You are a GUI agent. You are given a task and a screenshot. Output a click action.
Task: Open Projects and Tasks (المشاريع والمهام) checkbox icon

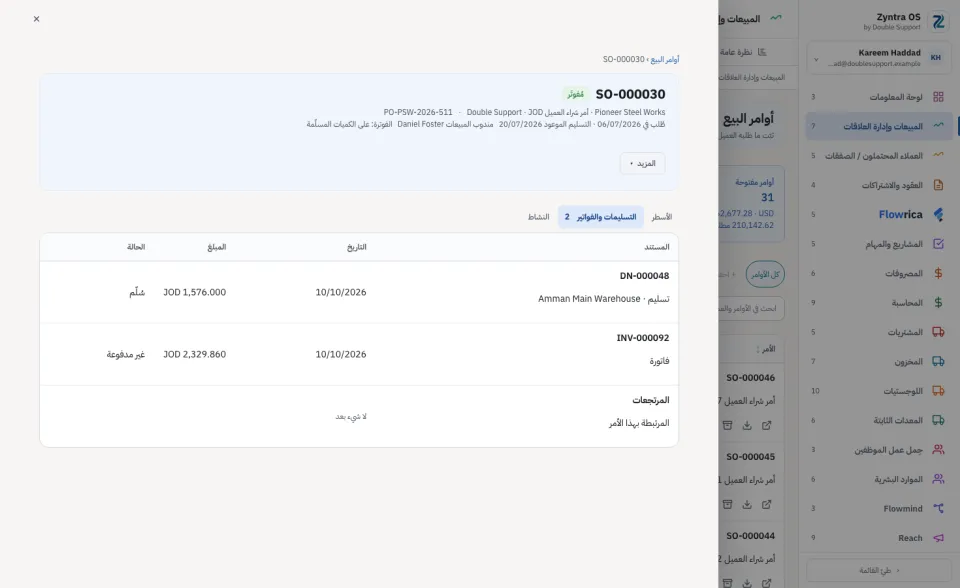(938, 244)
